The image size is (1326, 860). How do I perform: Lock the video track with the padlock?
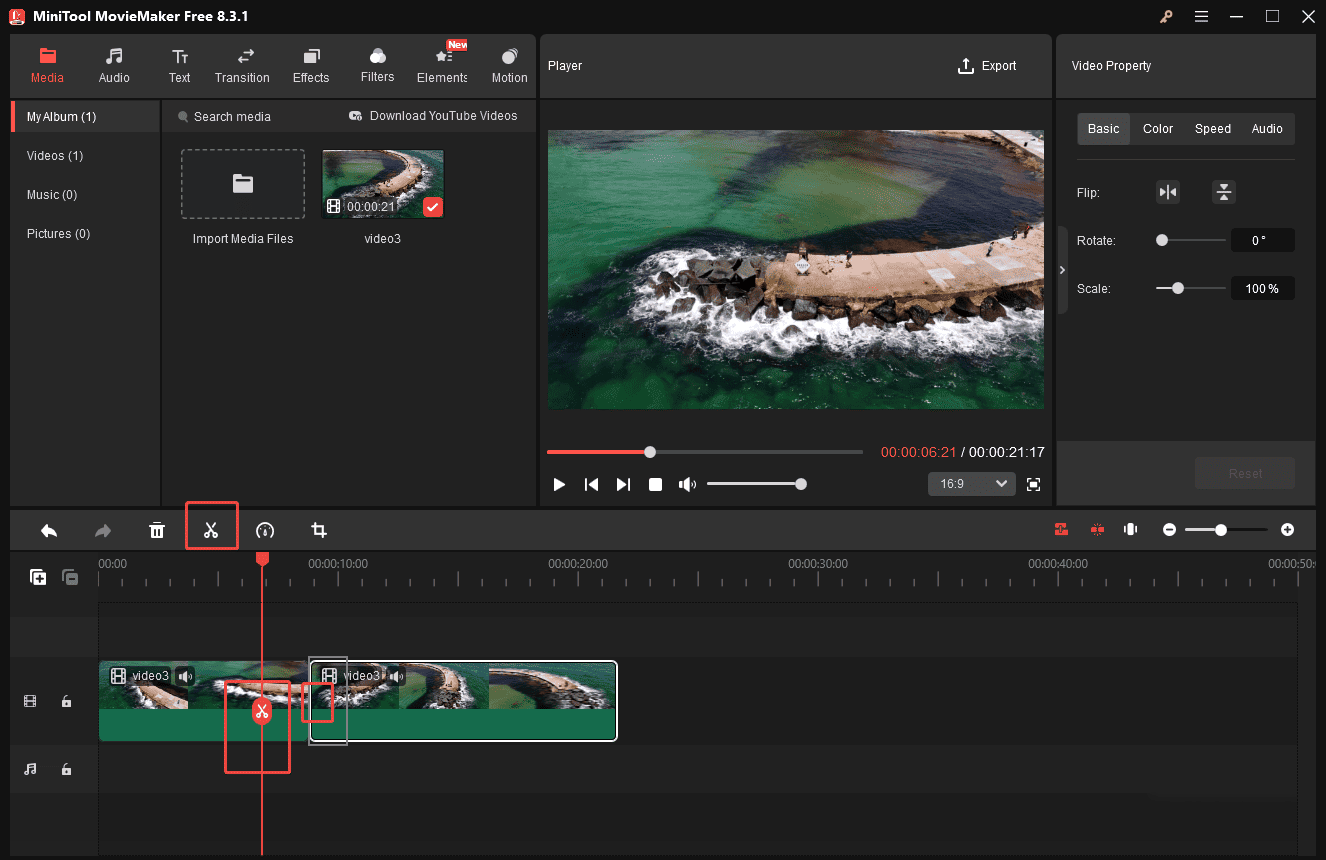coord(66,701)
